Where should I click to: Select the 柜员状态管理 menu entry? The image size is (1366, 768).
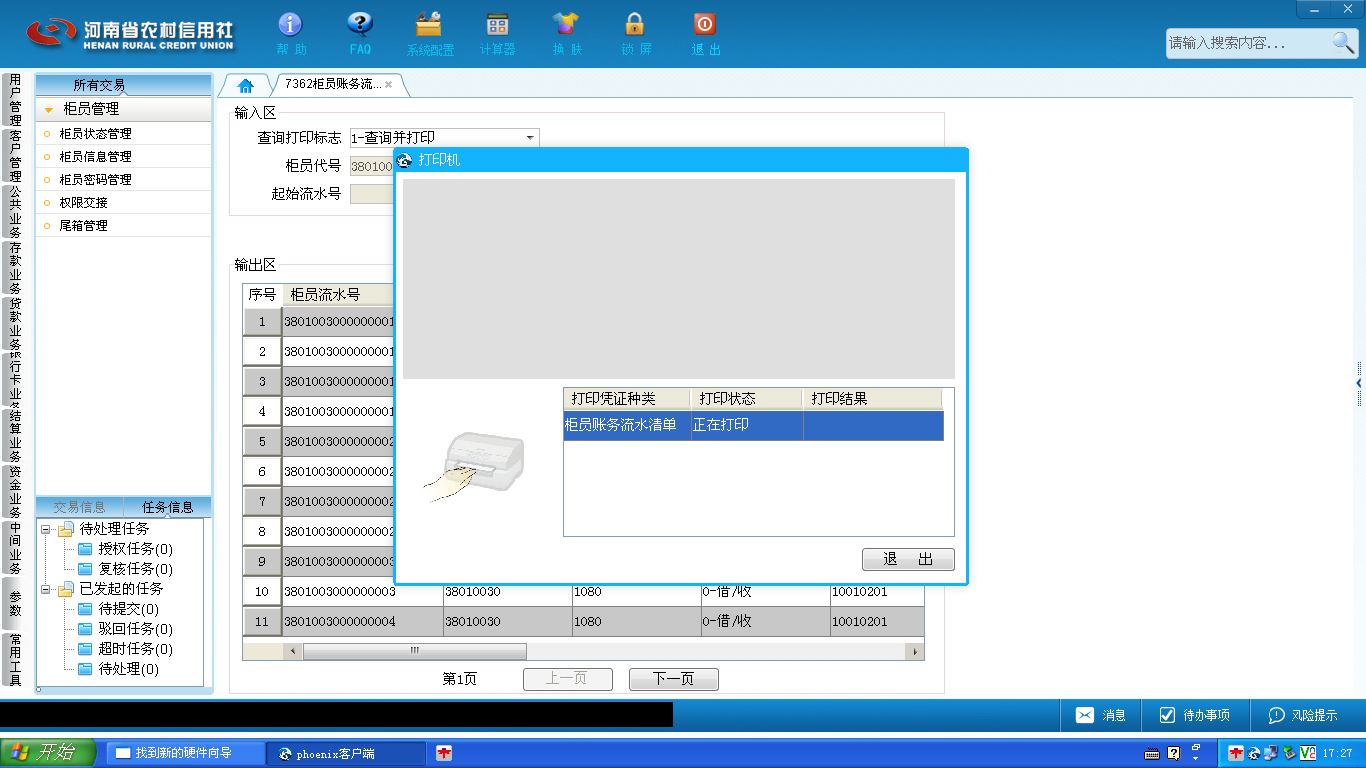click(x=95, y=133)
